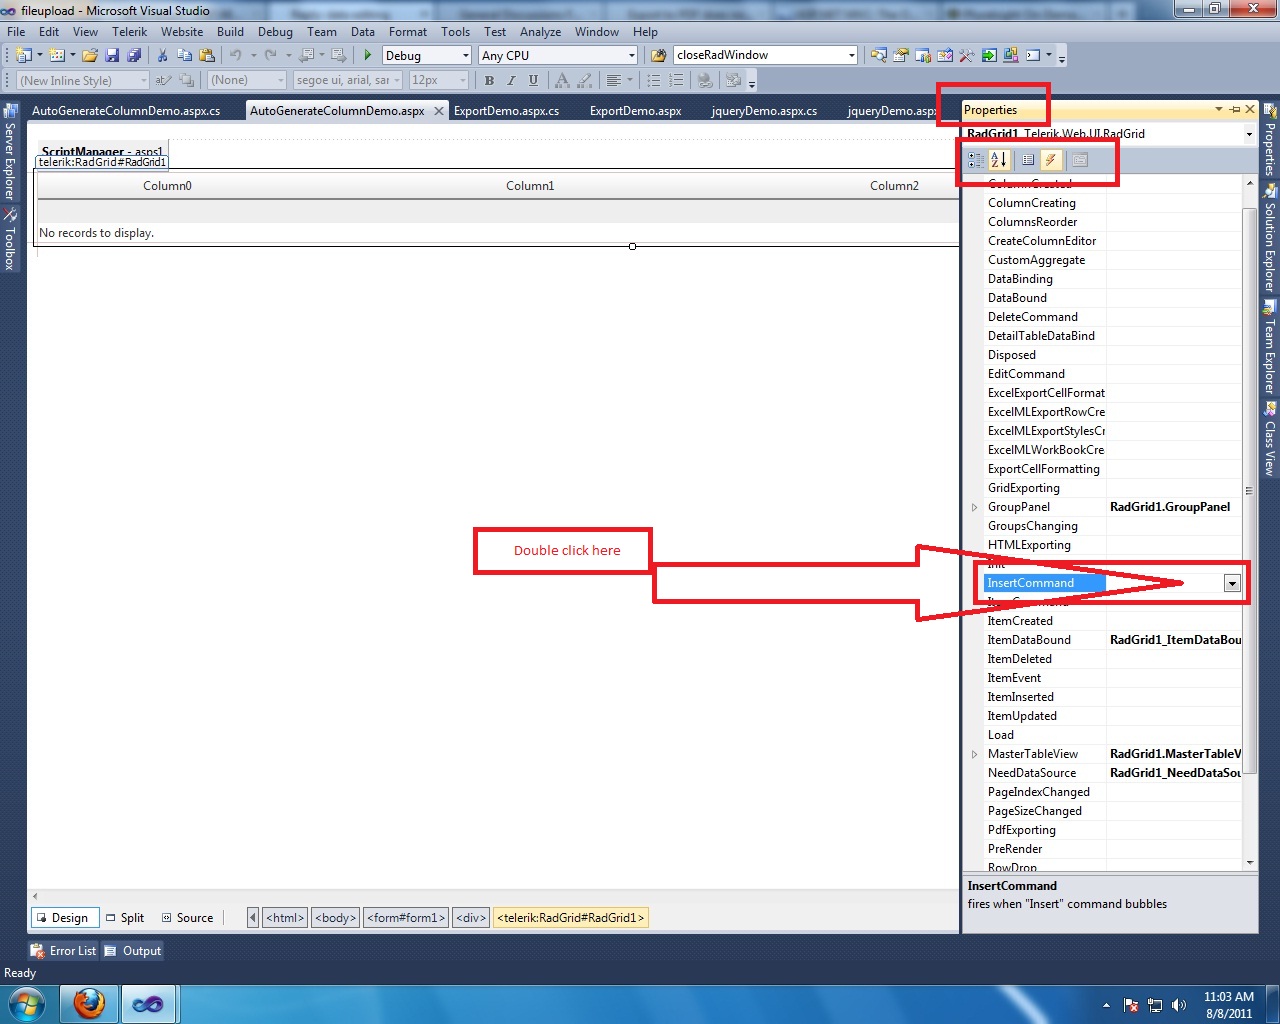Expand the MasterTableView property node
The image size is (1280, 1024).
tap(975, 754)
